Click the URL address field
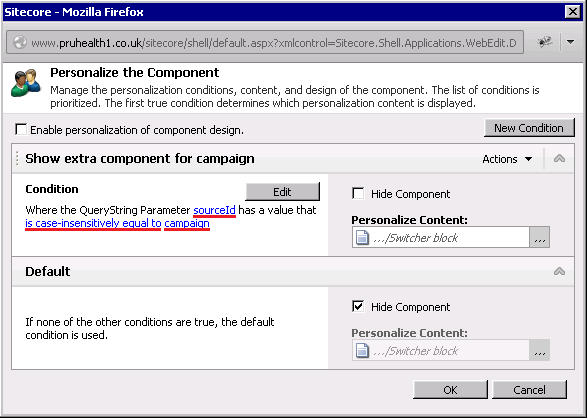Screen dimensions: 587x418 274,43
